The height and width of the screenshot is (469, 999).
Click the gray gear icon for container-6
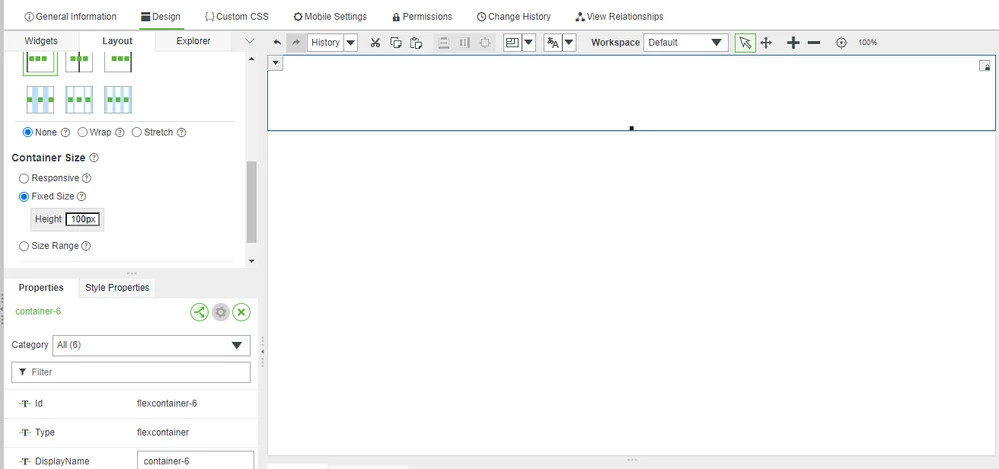pyautogui.click(x=220, y=312)
